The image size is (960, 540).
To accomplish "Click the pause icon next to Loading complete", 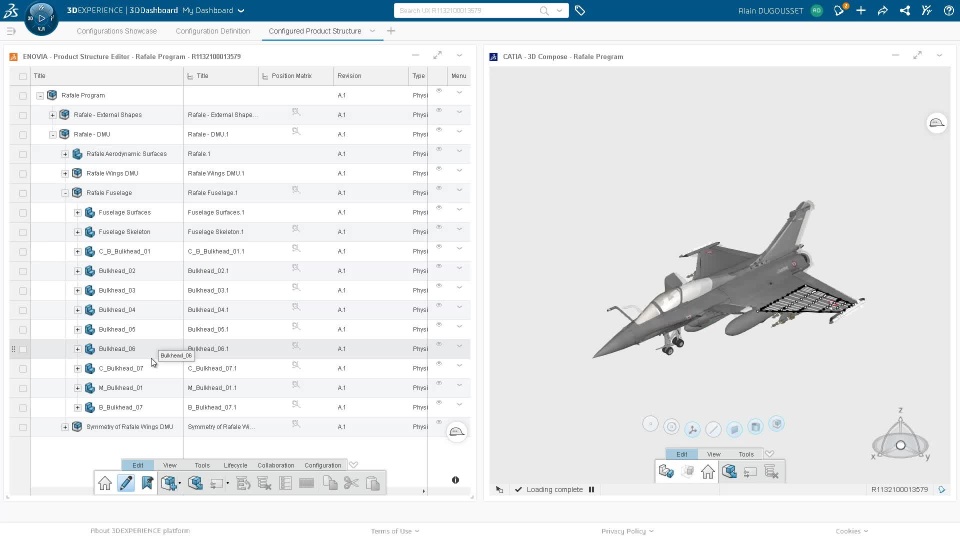I will 591,489.
